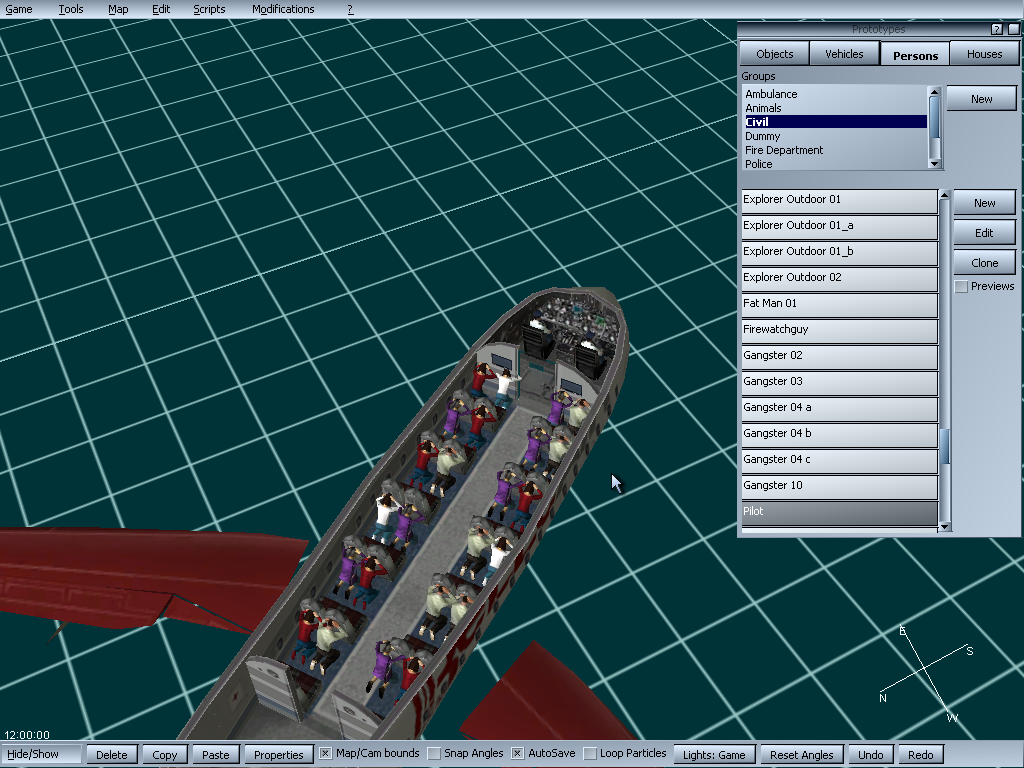This screenshot has height=768, width=1024.
Task: Click the Copy button
Action: coord(165,755)
